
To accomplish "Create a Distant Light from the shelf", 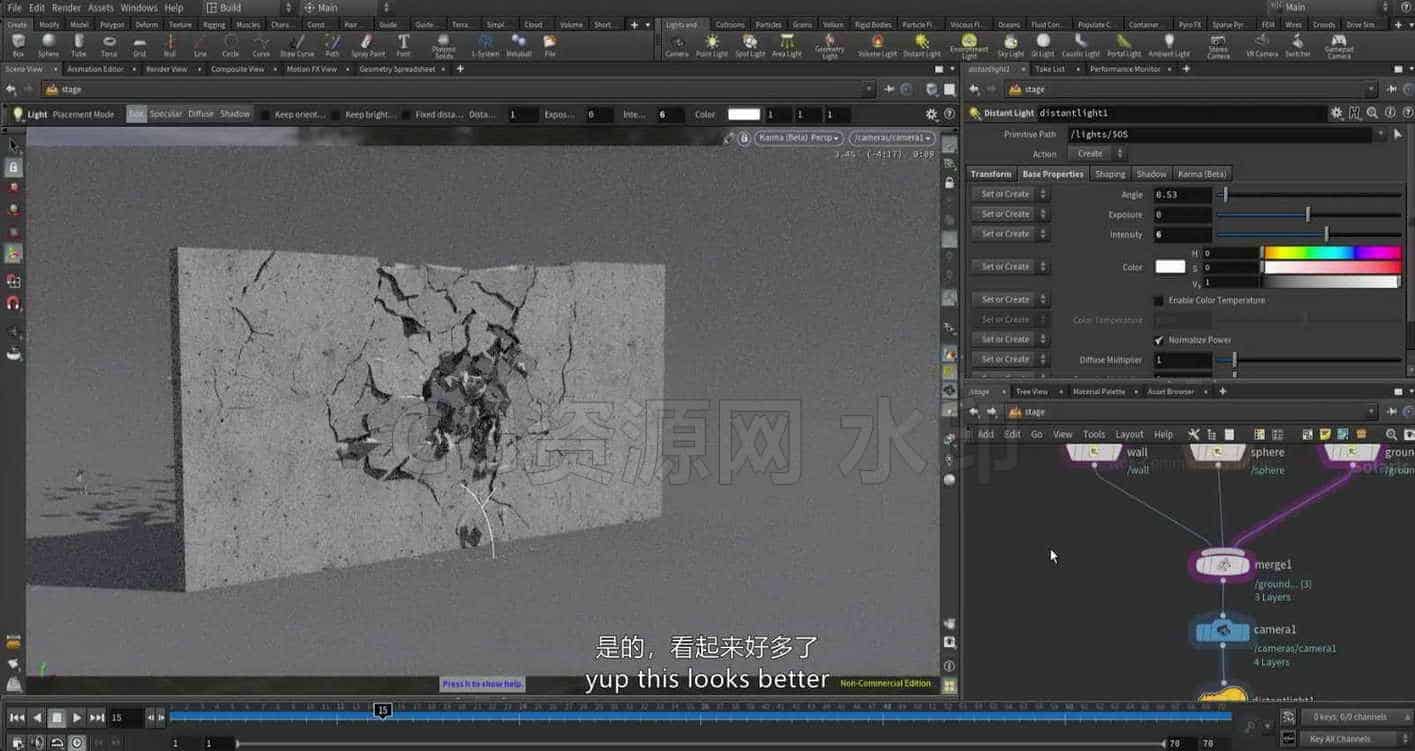I will click(x=921, y=45).
